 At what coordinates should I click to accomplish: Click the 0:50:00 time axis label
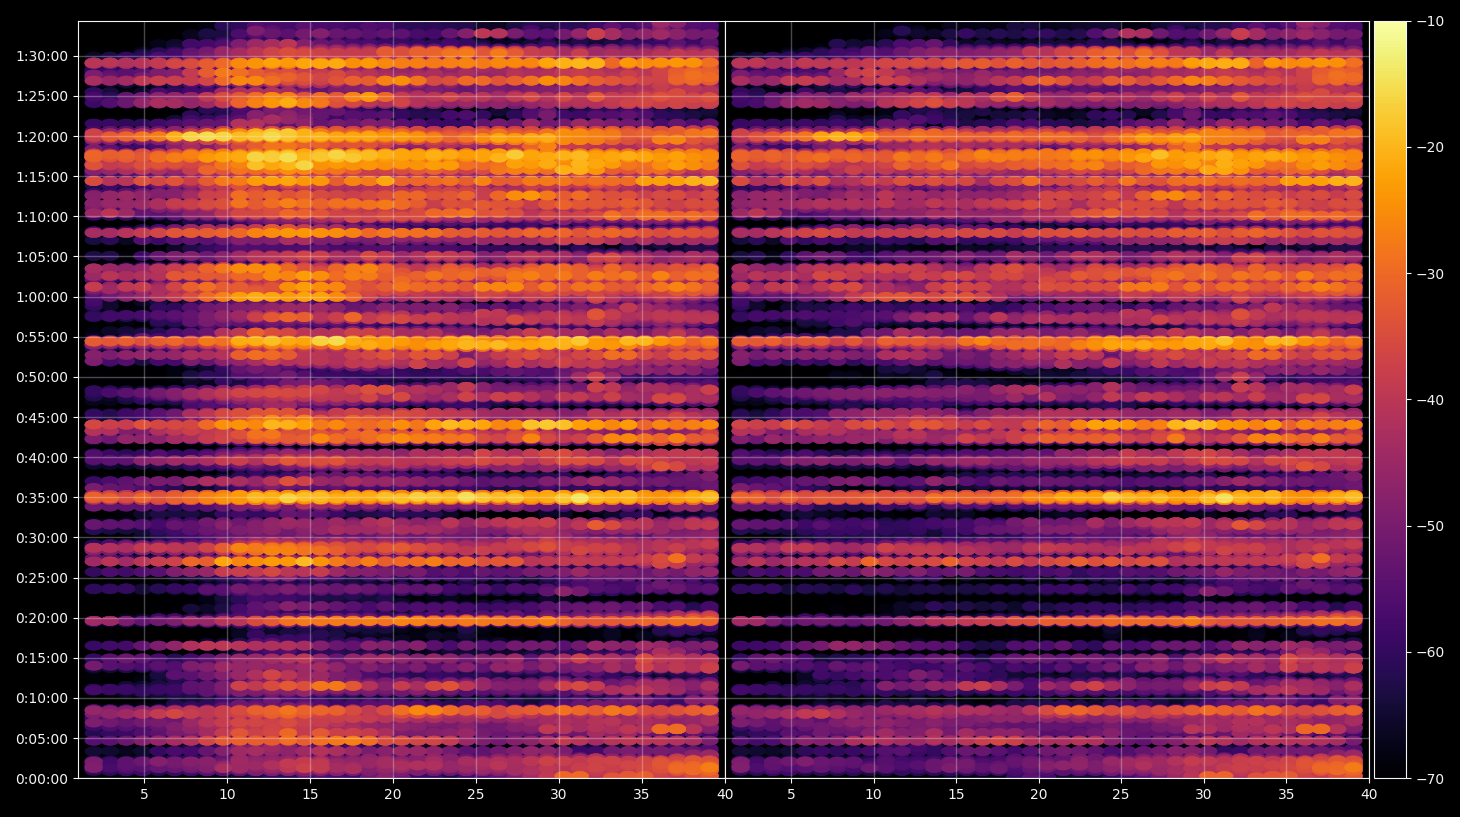42,377
